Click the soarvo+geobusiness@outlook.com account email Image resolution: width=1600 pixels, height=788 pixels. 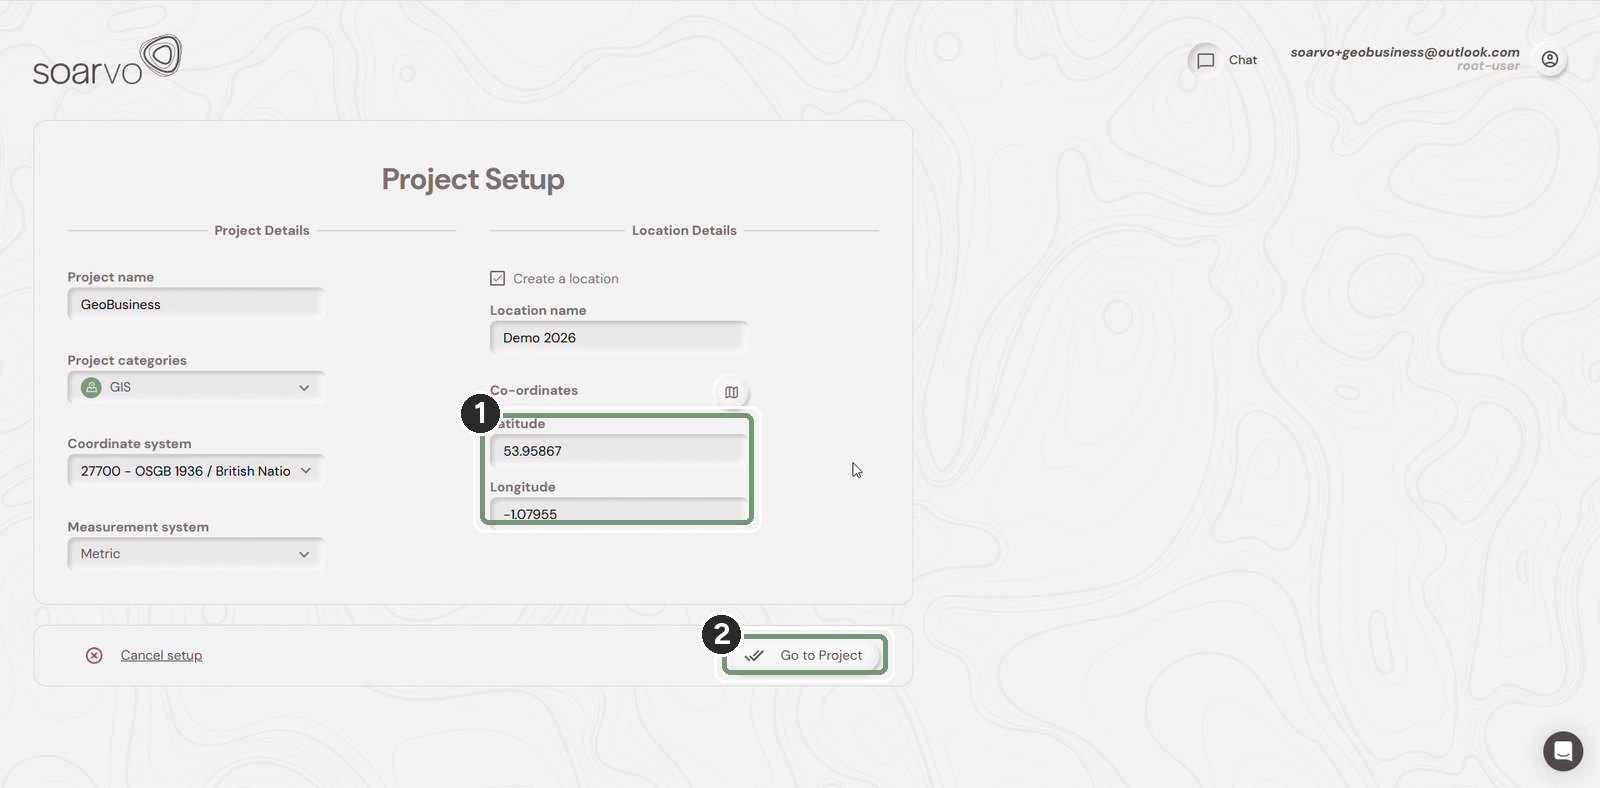pos(1405,52)
